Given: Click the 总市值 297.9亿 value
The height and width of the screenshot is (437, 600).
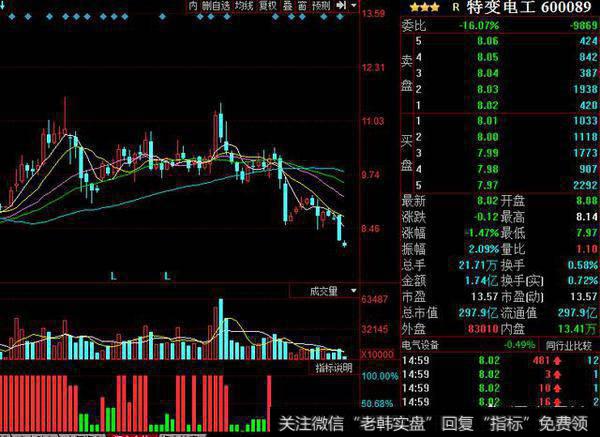Looking at the screenshot, I should (x=479, y=313).
